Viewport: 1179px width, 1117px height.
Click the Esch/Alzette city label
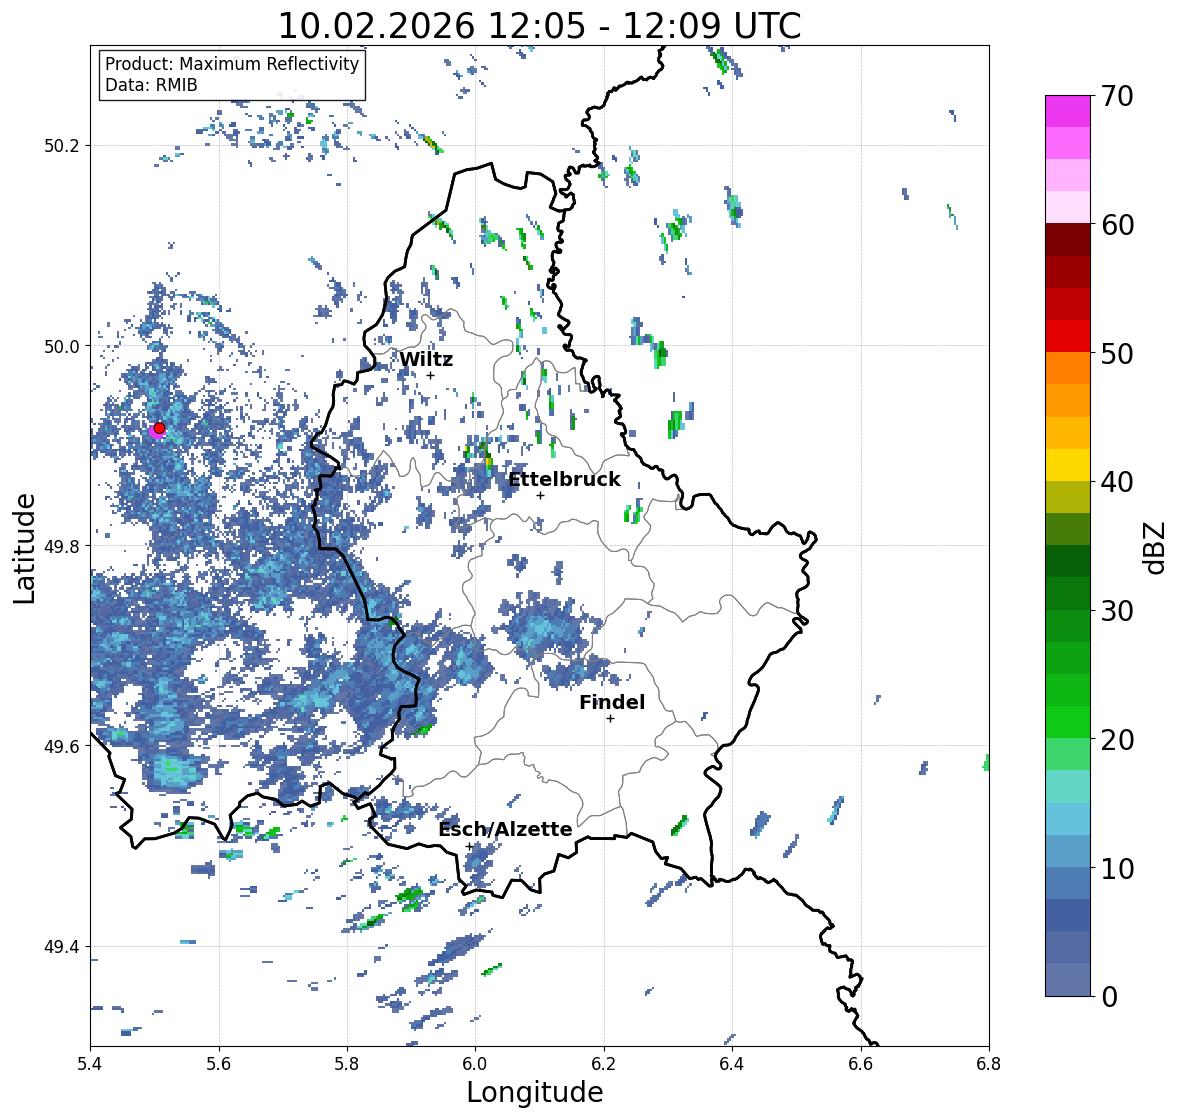[x=505, y=829]
